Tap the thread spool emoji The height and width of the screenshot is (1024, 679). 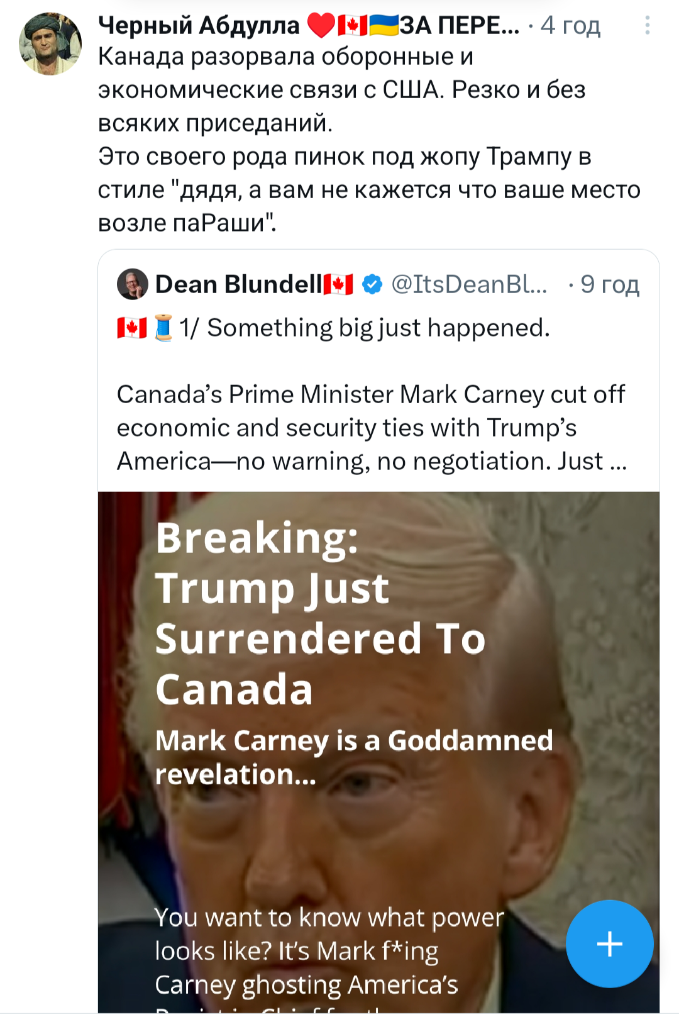click(165, 328)
